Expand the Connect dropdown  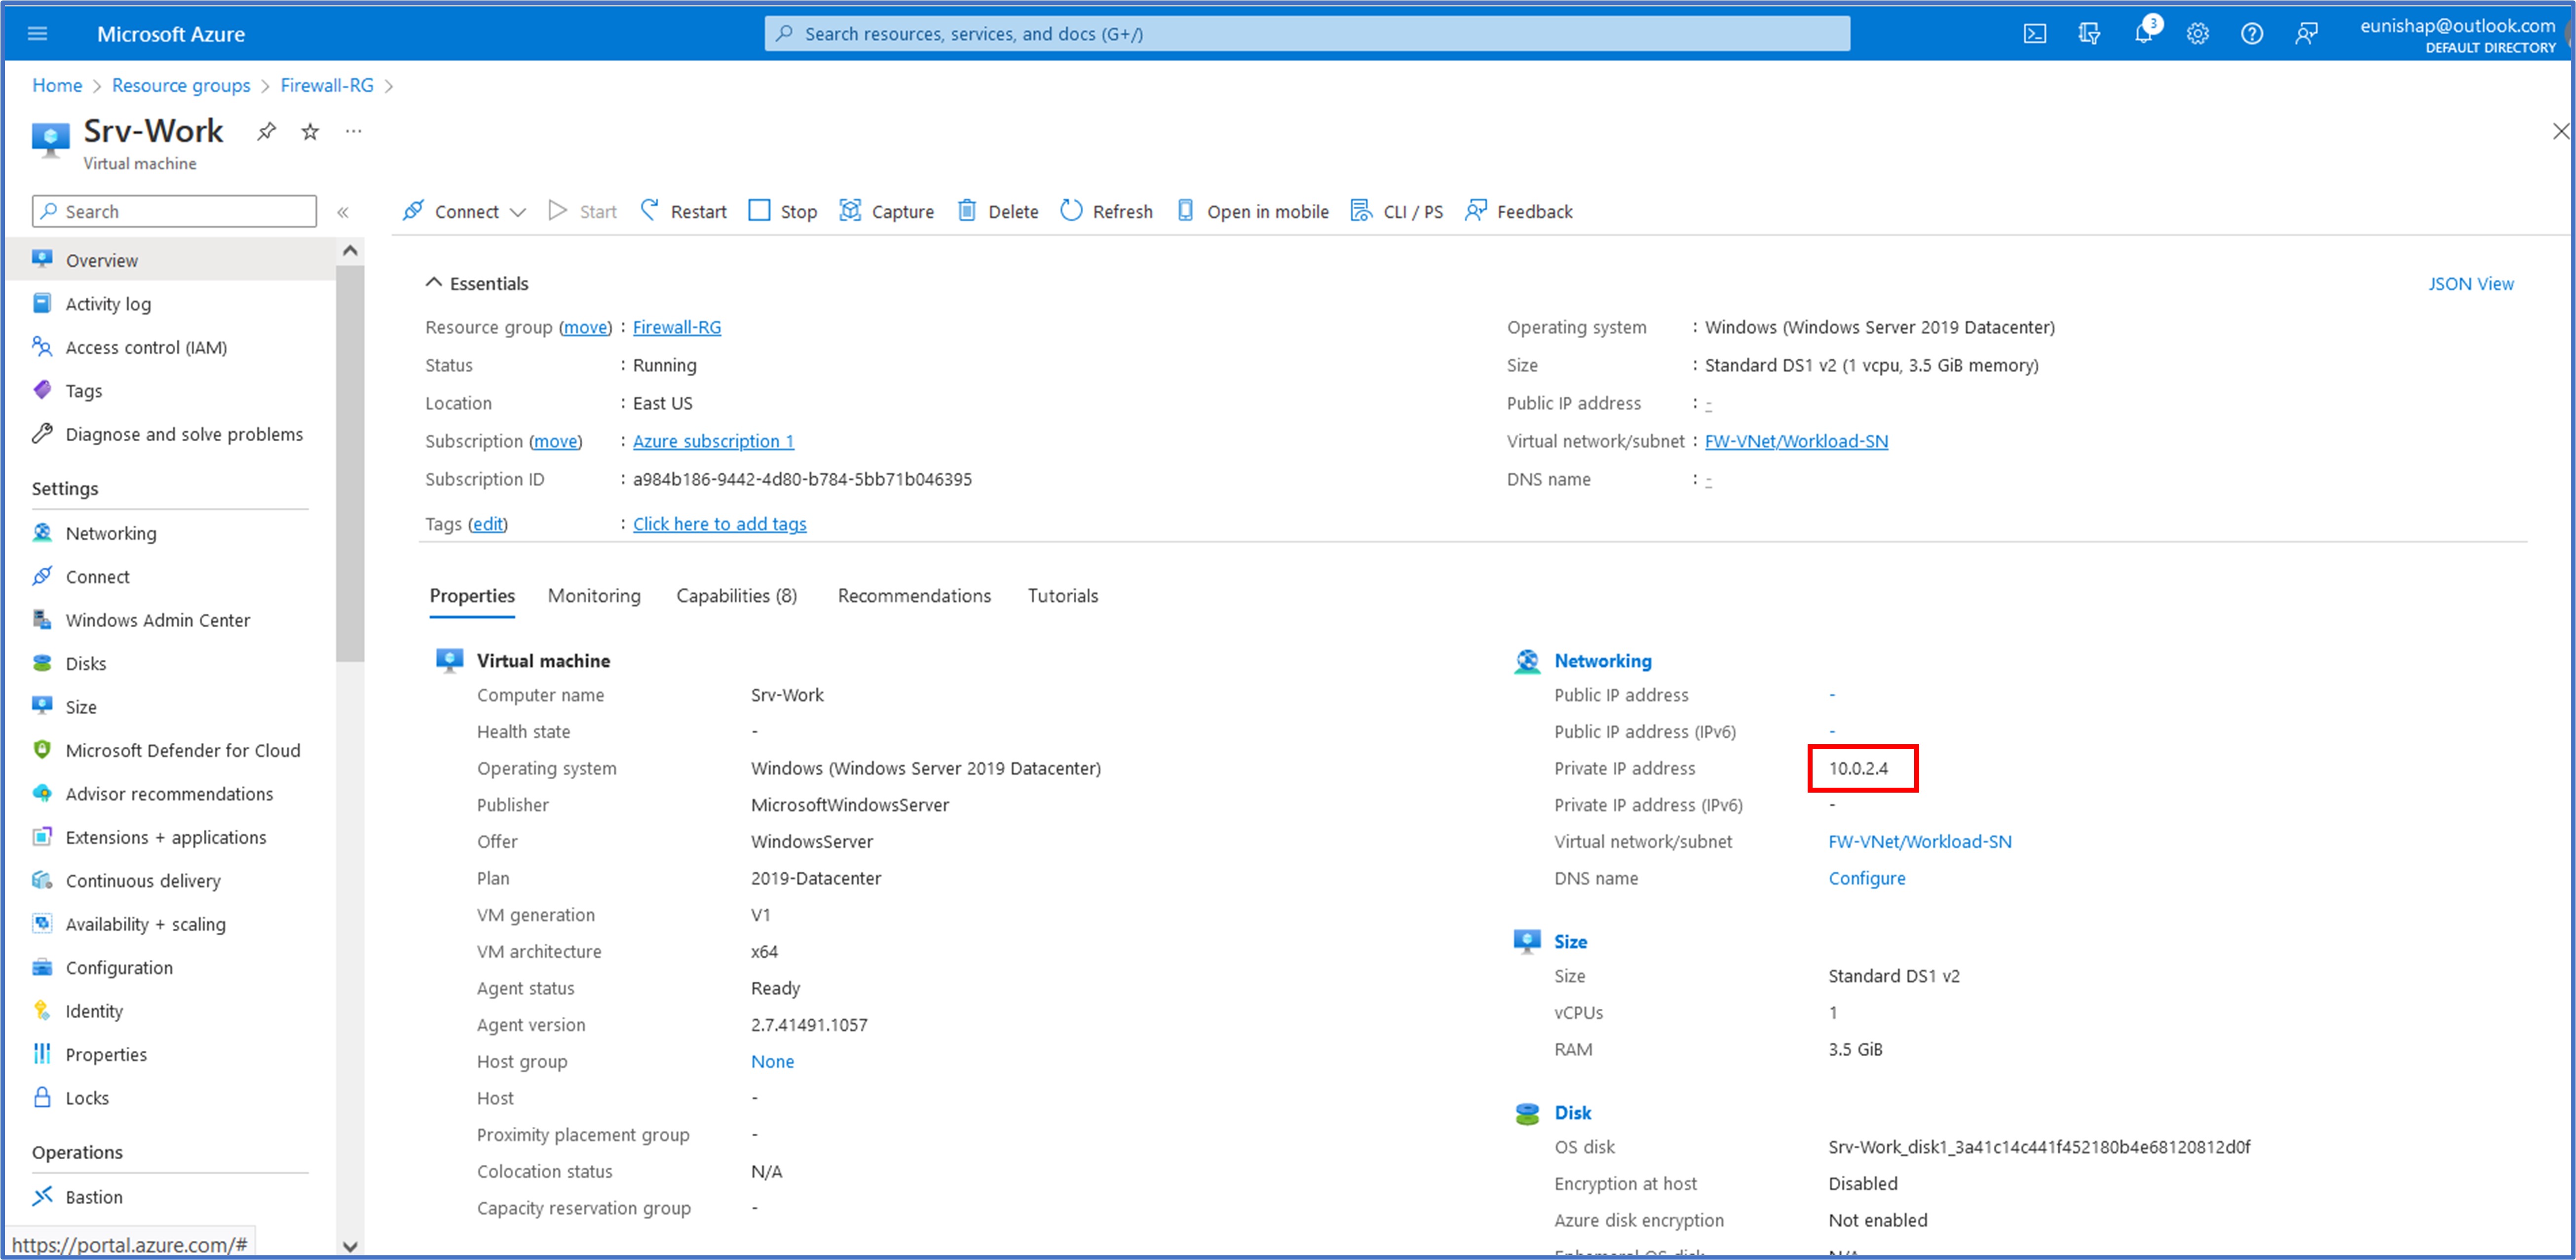click(x=518, y=211)
